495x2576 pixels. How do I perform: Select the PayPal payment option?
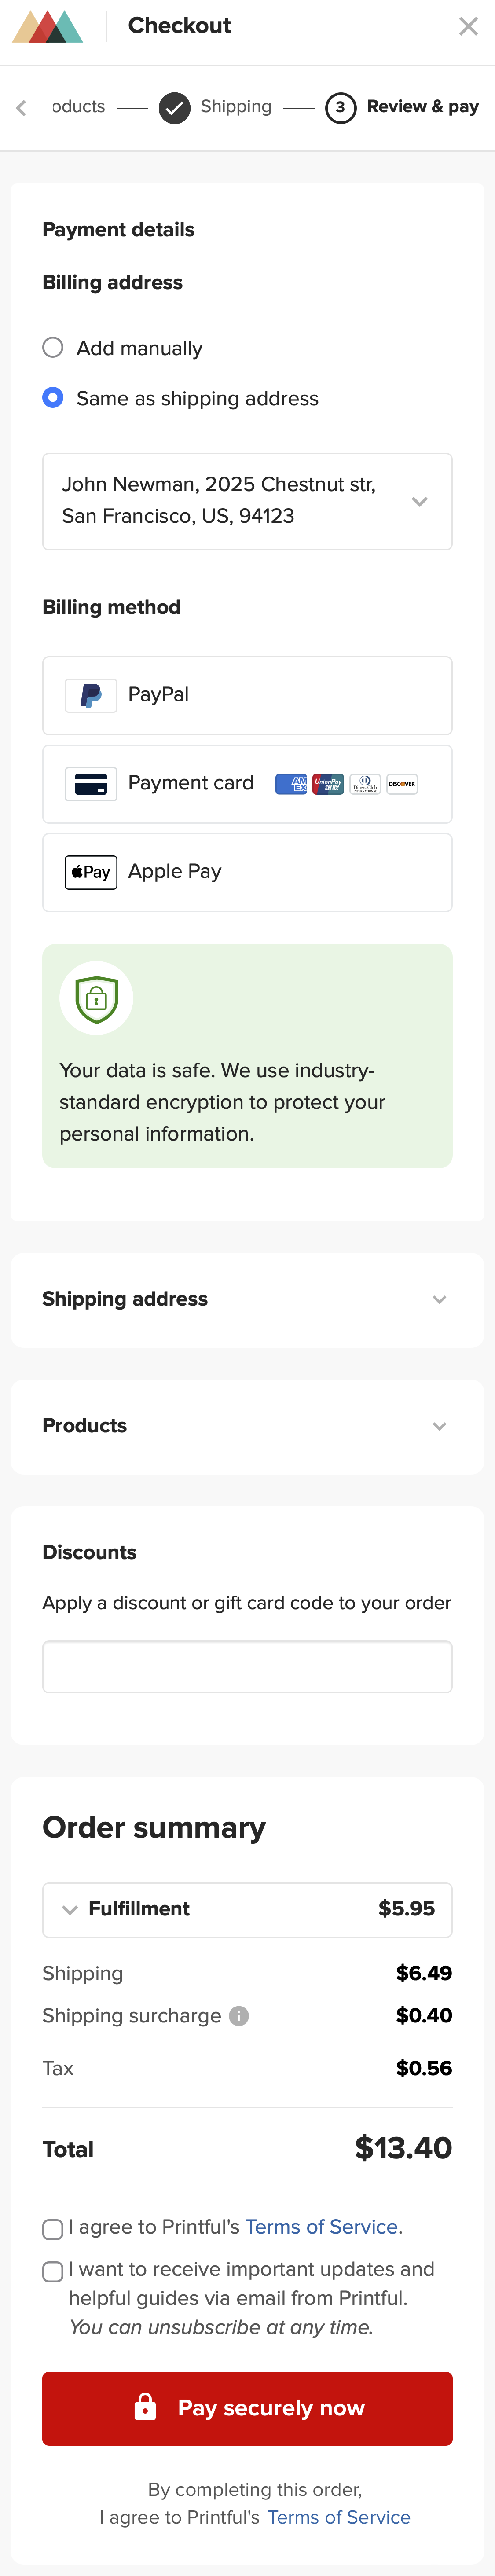[x=246, y=695]
